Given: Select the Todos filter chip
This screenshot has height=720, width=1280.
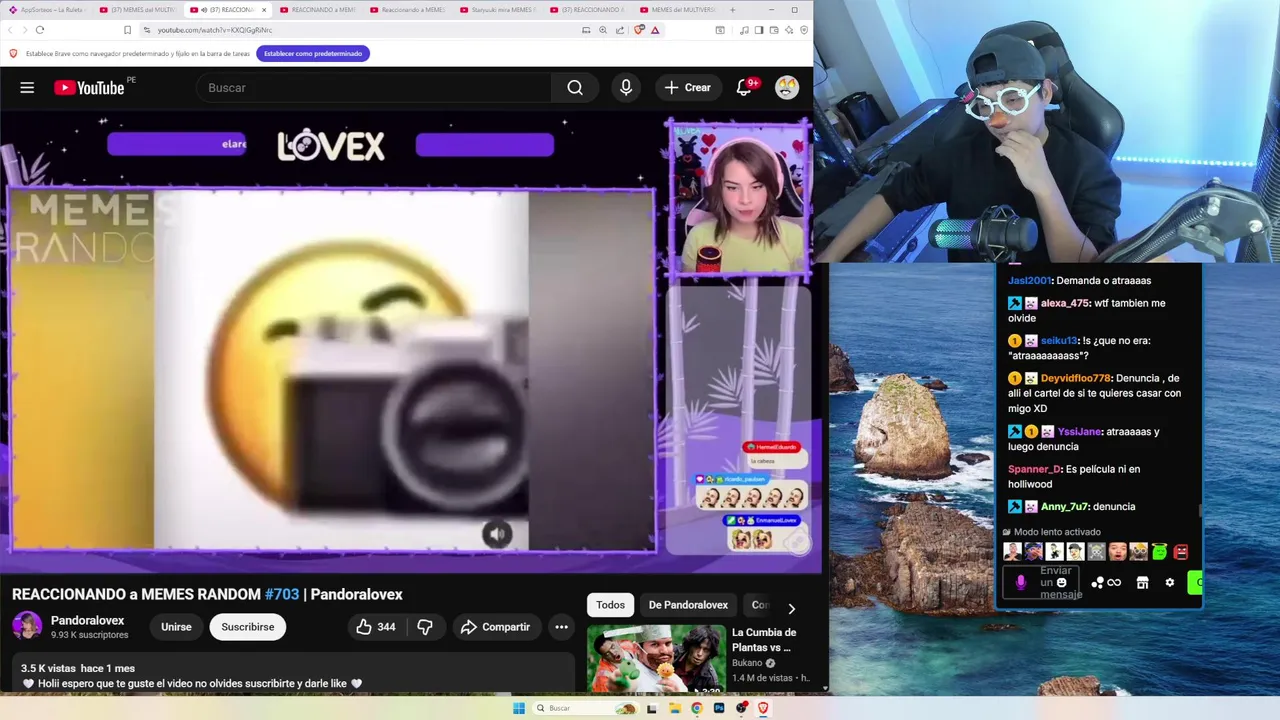Looking at the screenshot, I should [x=610, y=605].
